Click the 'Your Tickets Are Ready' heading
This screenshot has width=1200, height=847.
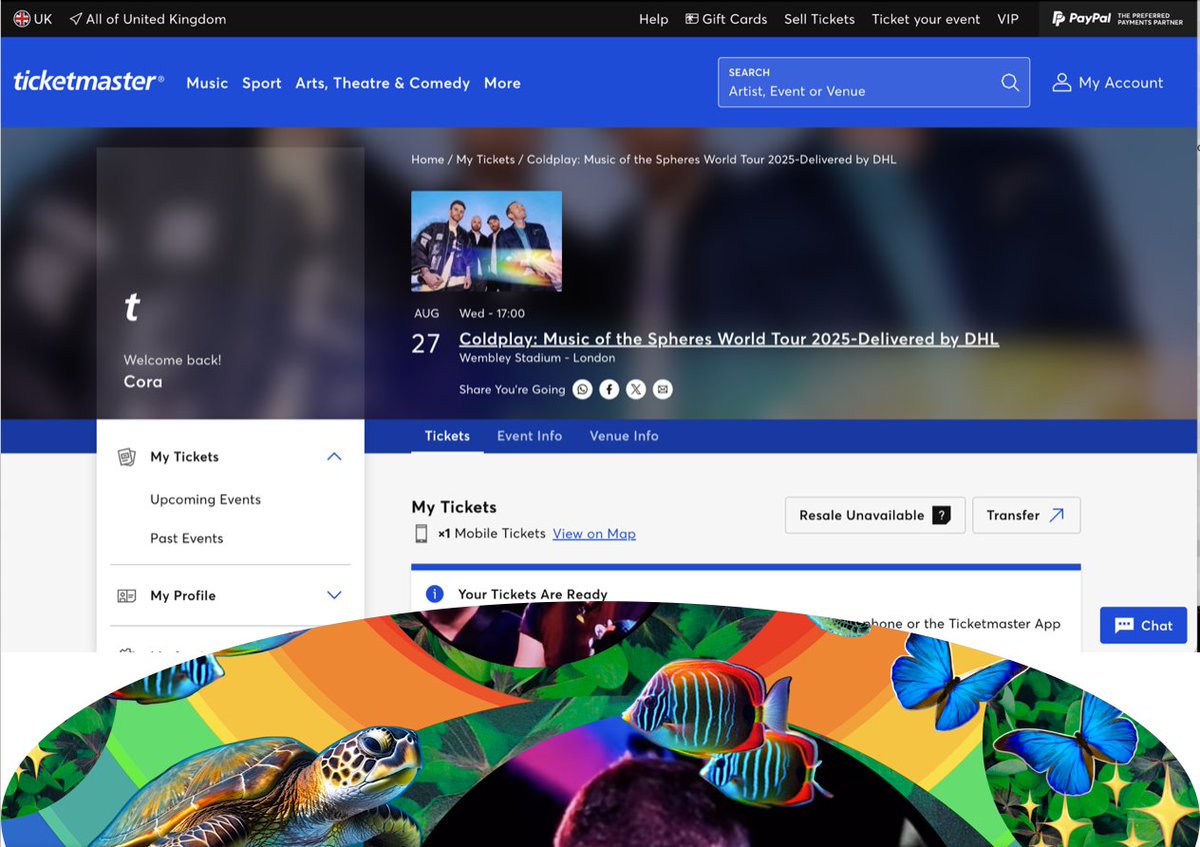(533, 594)
